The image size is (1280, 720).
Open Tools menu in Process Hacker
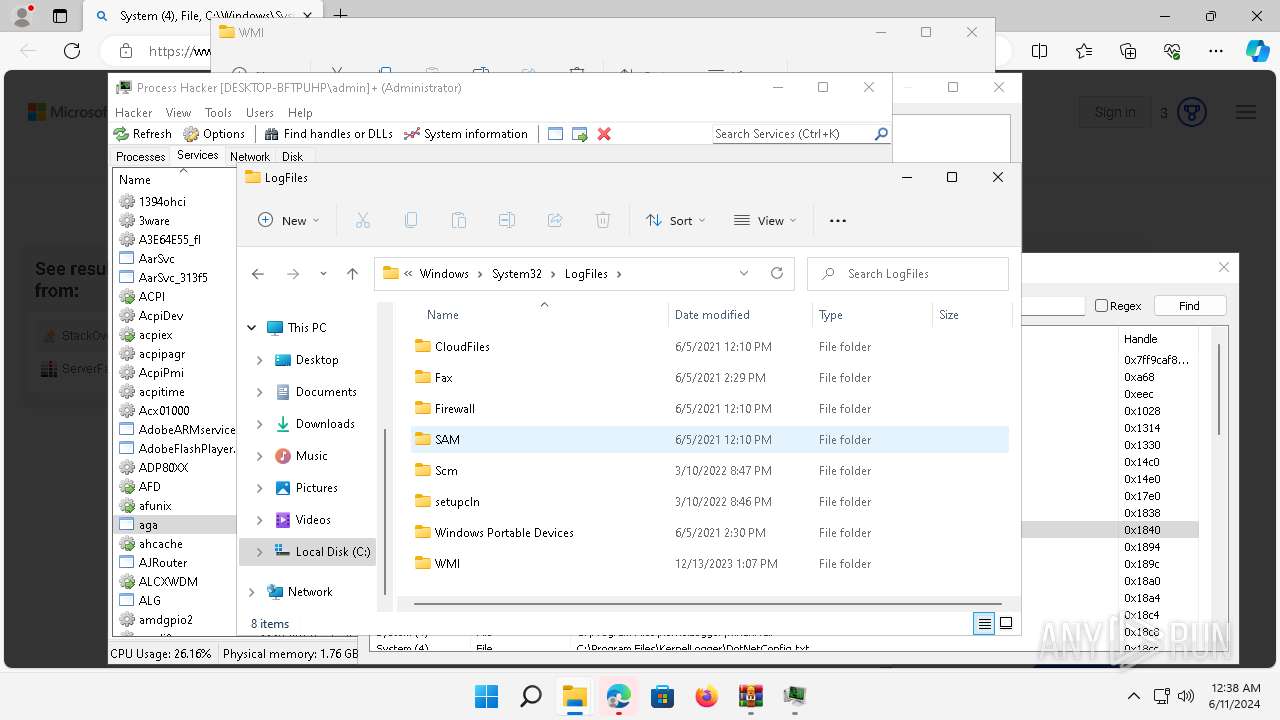click(x=218, y=113)
